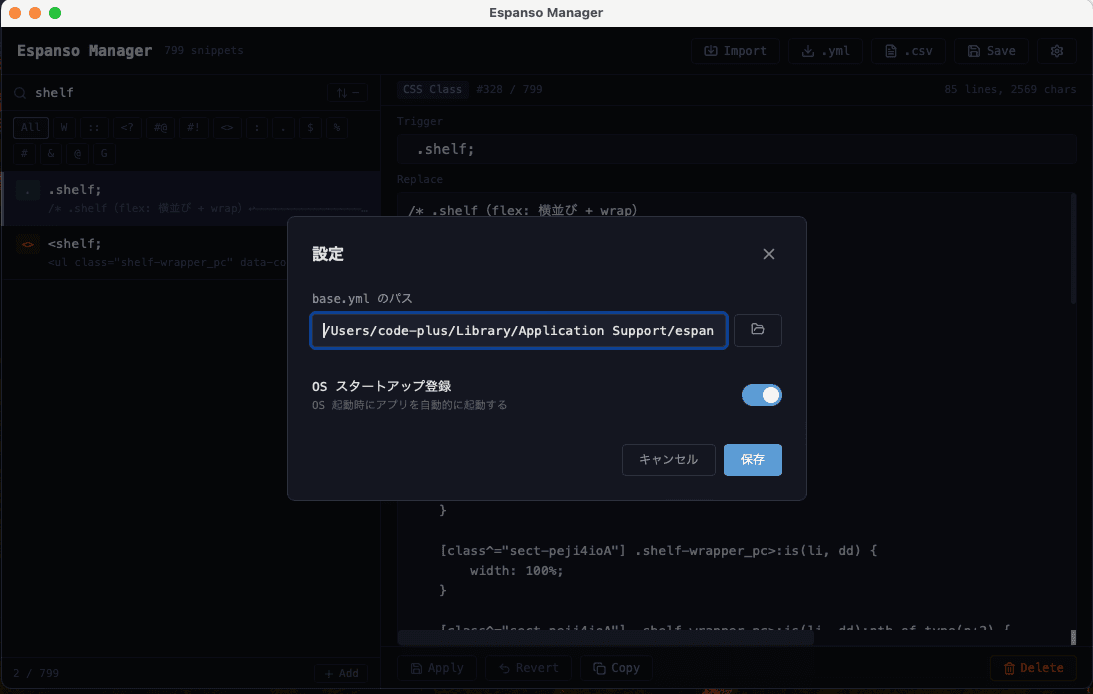1093x694 pixels.
Task: Select the .shelf; snippet row
Action: (192, 199)
